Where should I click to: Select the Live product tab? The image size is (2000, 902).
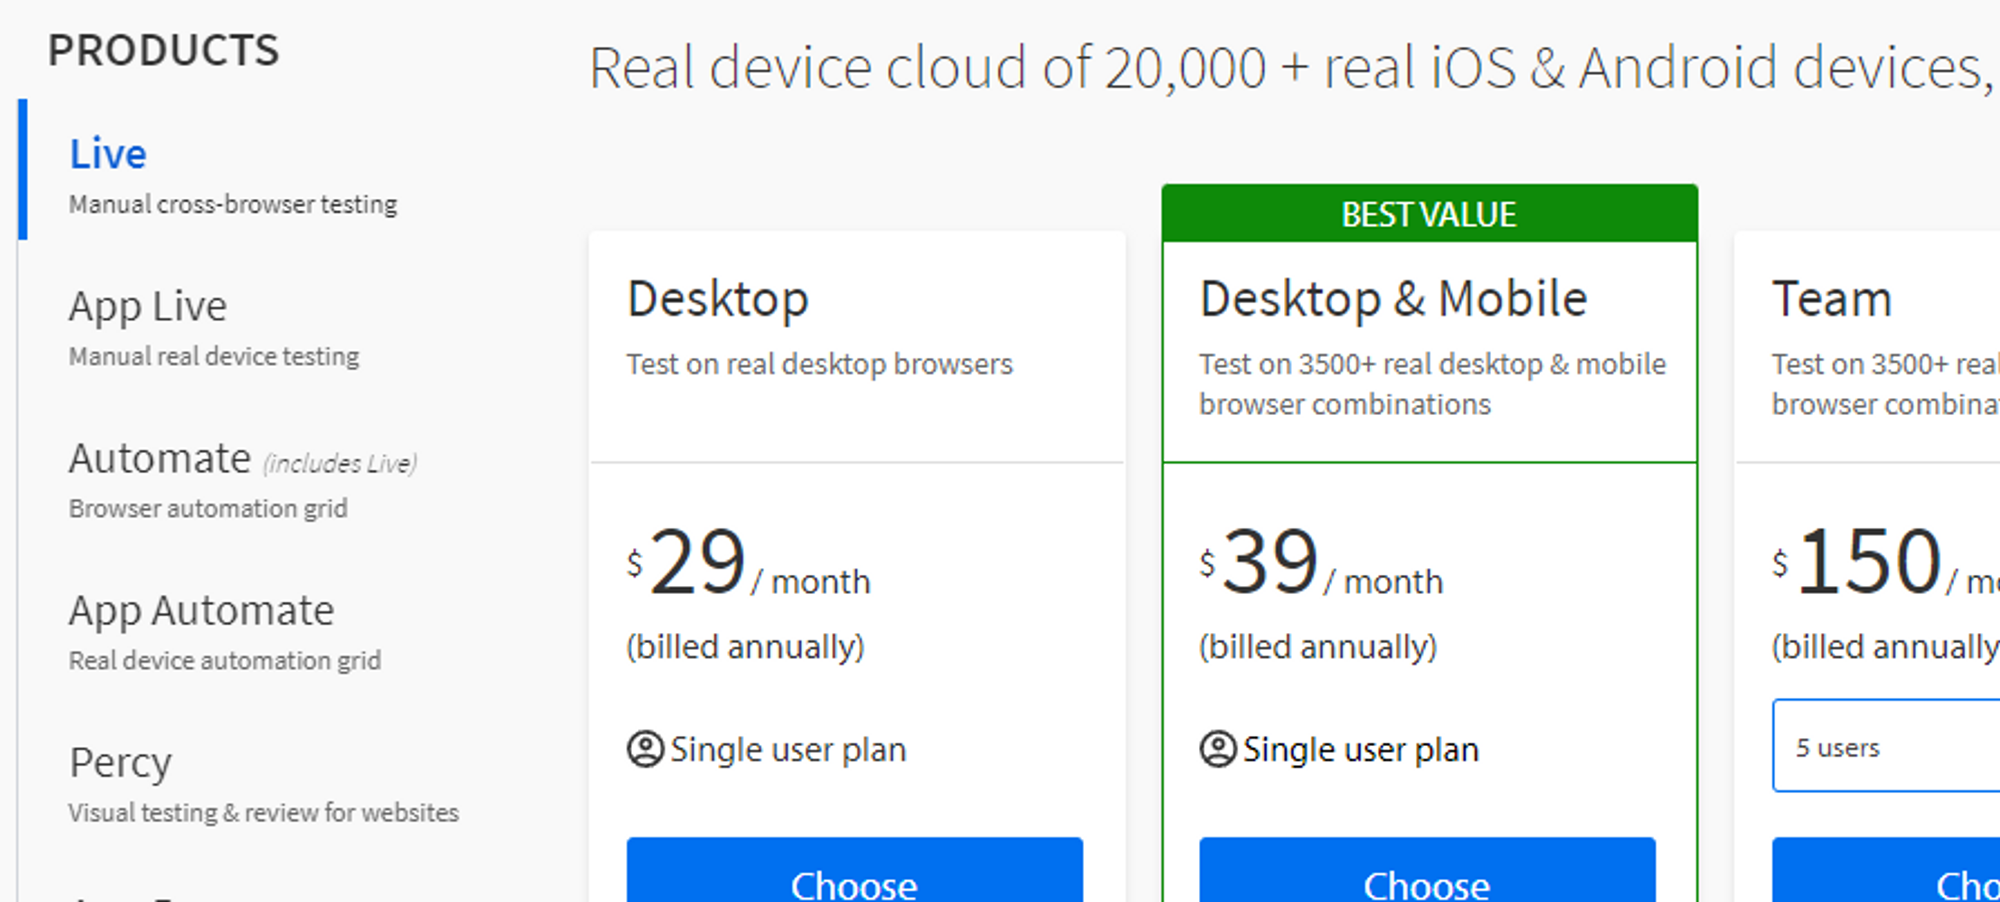pyautogui.click(x=108, y=154)
